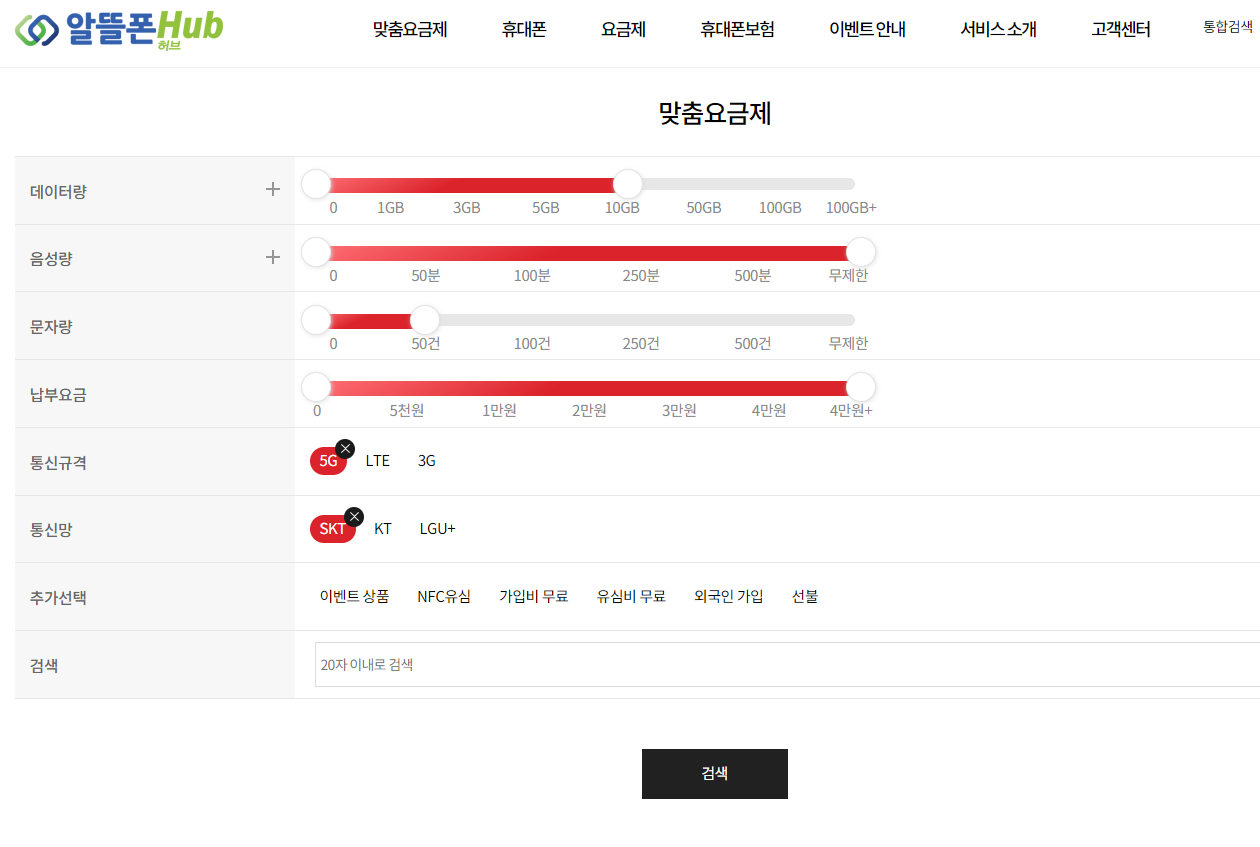Image resolution: width=1260 pixels, height=847 pixels.
Task: Click the 맞춤요금제 page heading
Action: coord(715,113)
